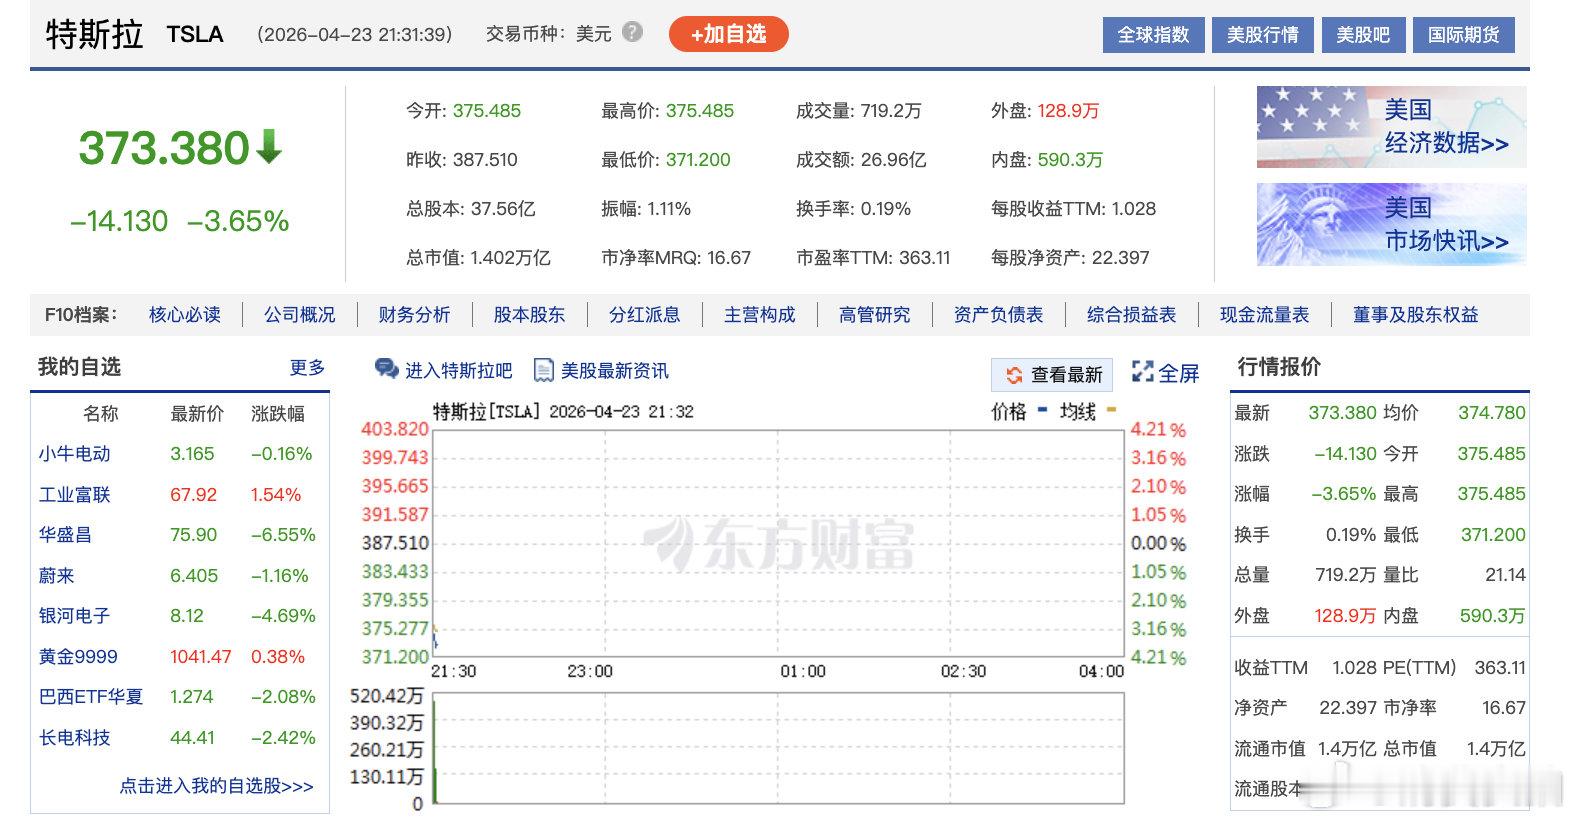1578x824 pixels.
Task: Click the 21:30 chart time label
Action: tap(453, 671)
